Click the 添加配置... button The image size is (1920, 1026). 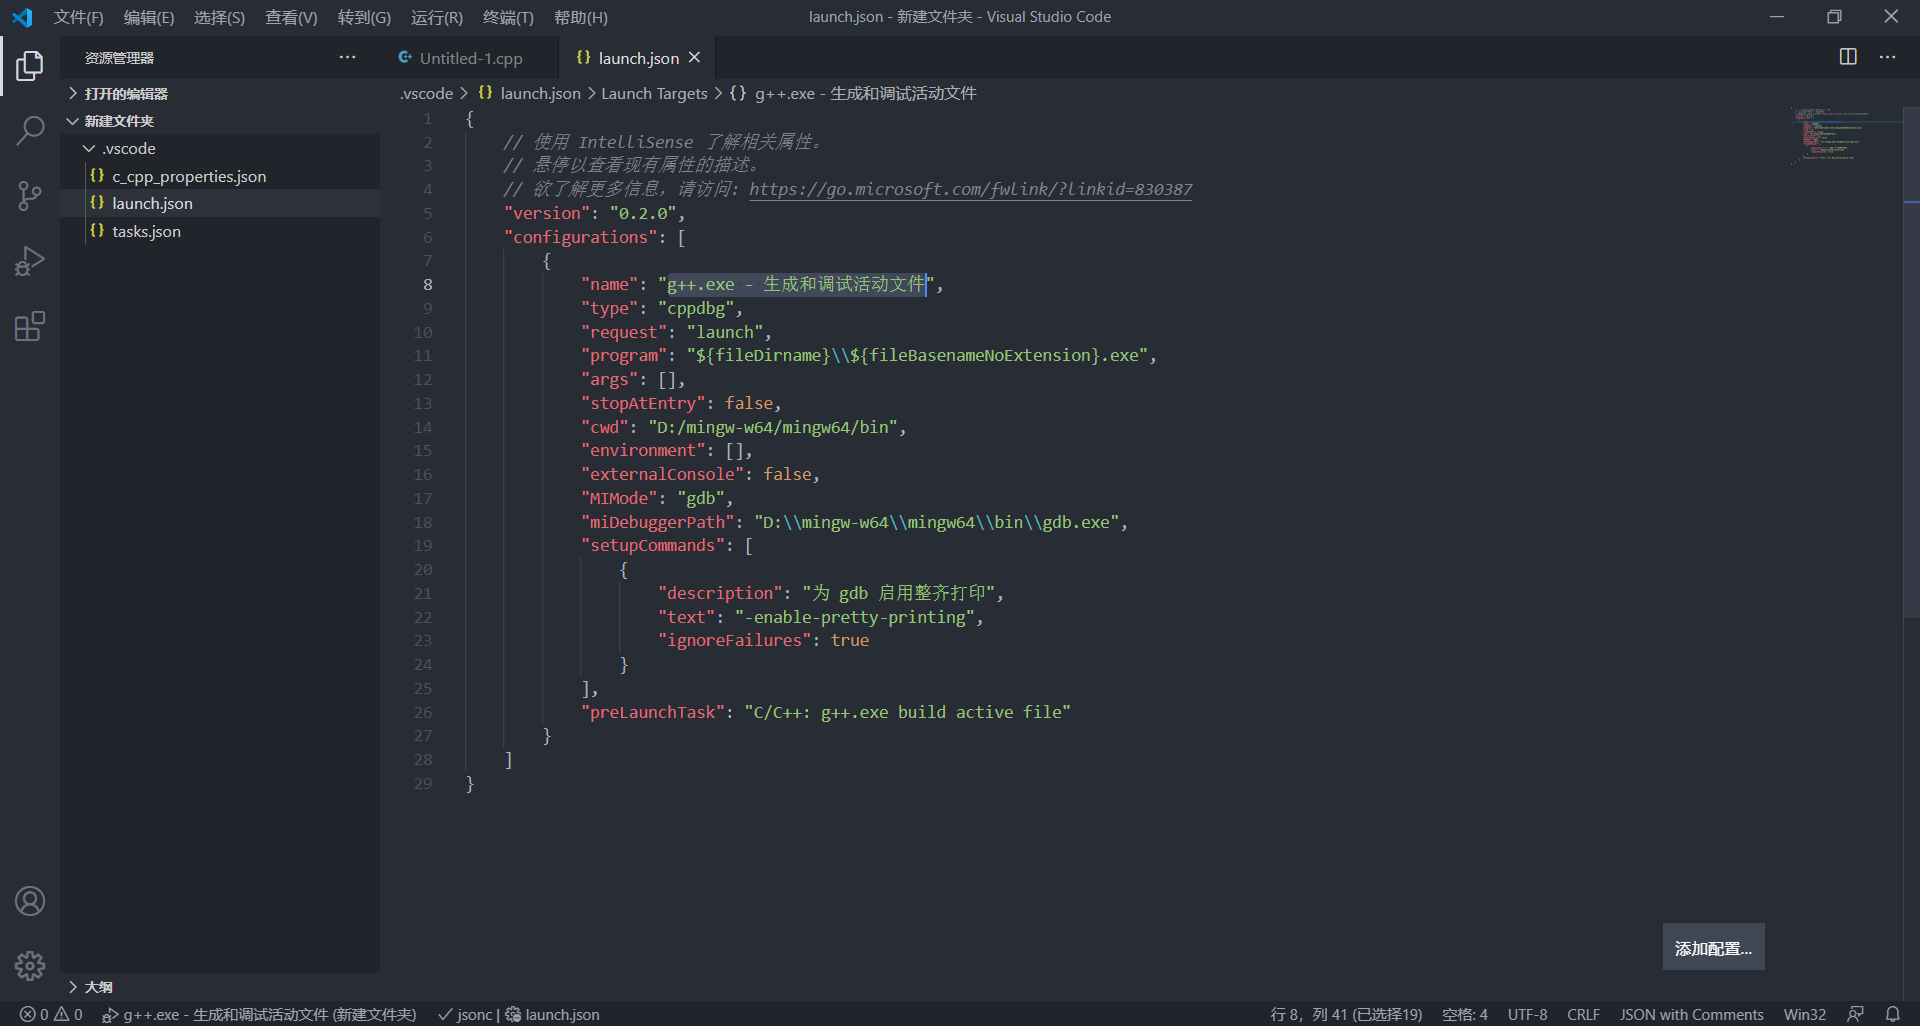click(x=1713, y=947)
